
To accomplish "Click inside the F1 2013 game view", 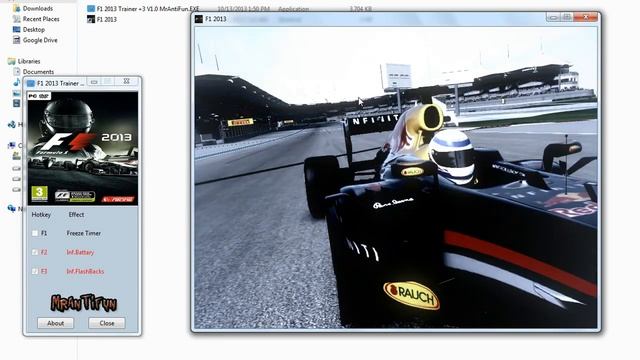I will pos(396,178).
